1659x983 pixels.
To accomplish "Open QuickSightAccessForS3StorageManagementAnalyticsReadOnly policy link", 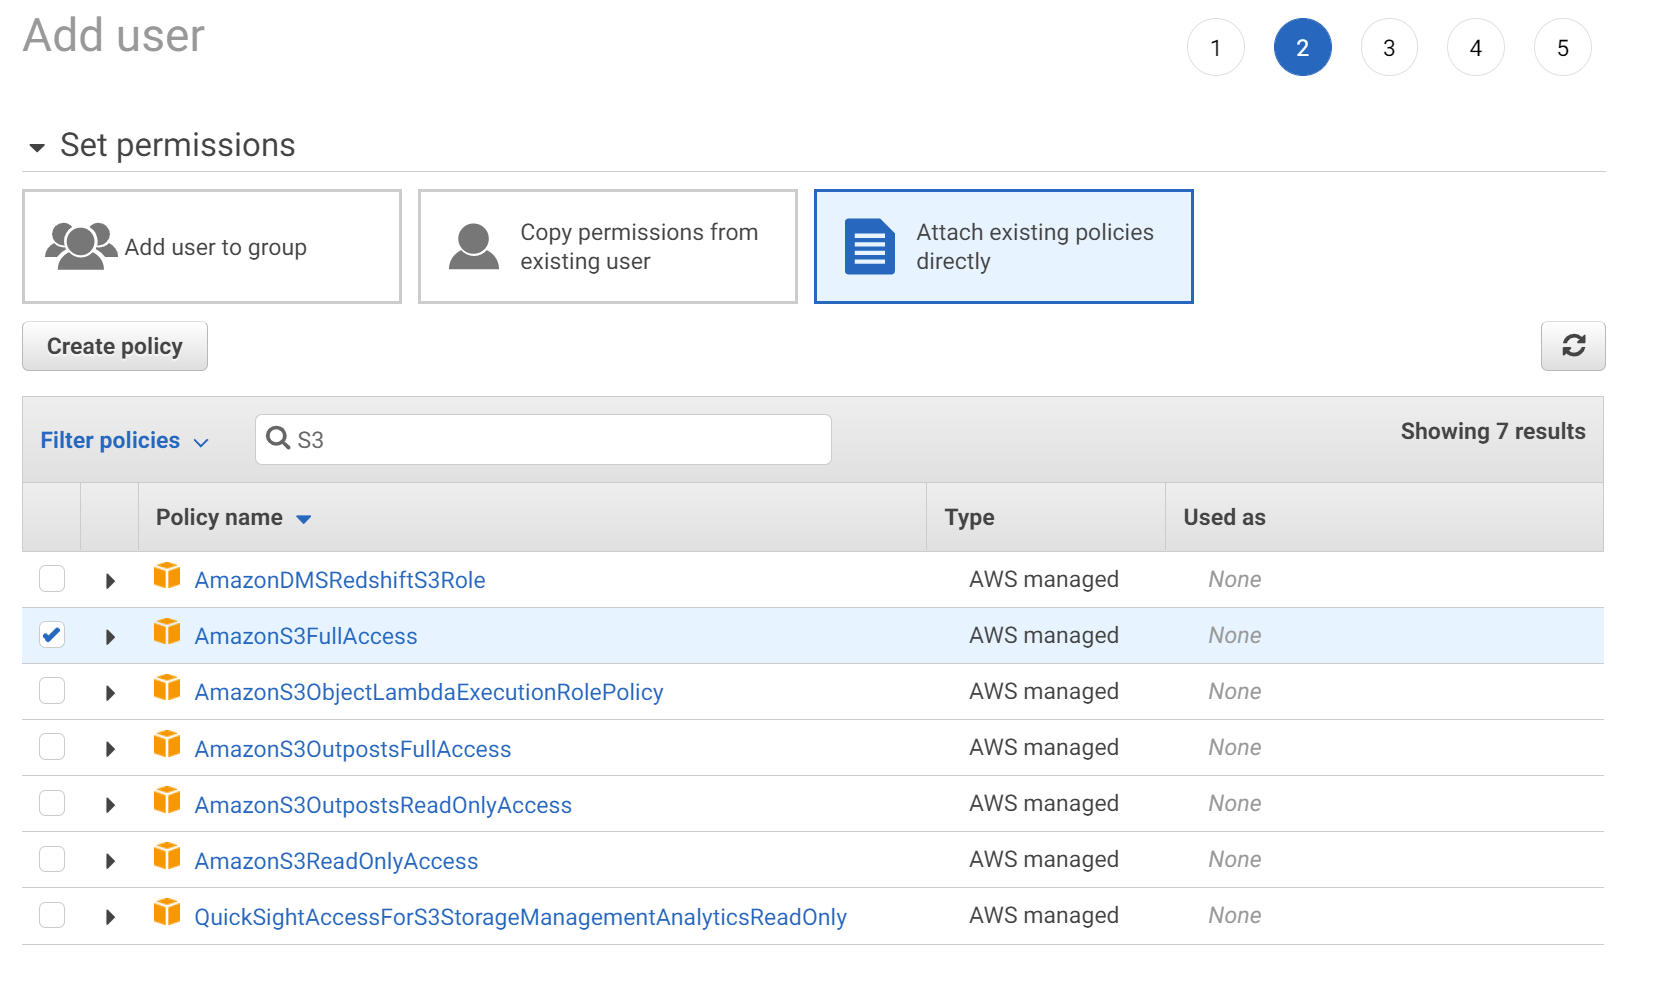I will [x=520, y=917].
